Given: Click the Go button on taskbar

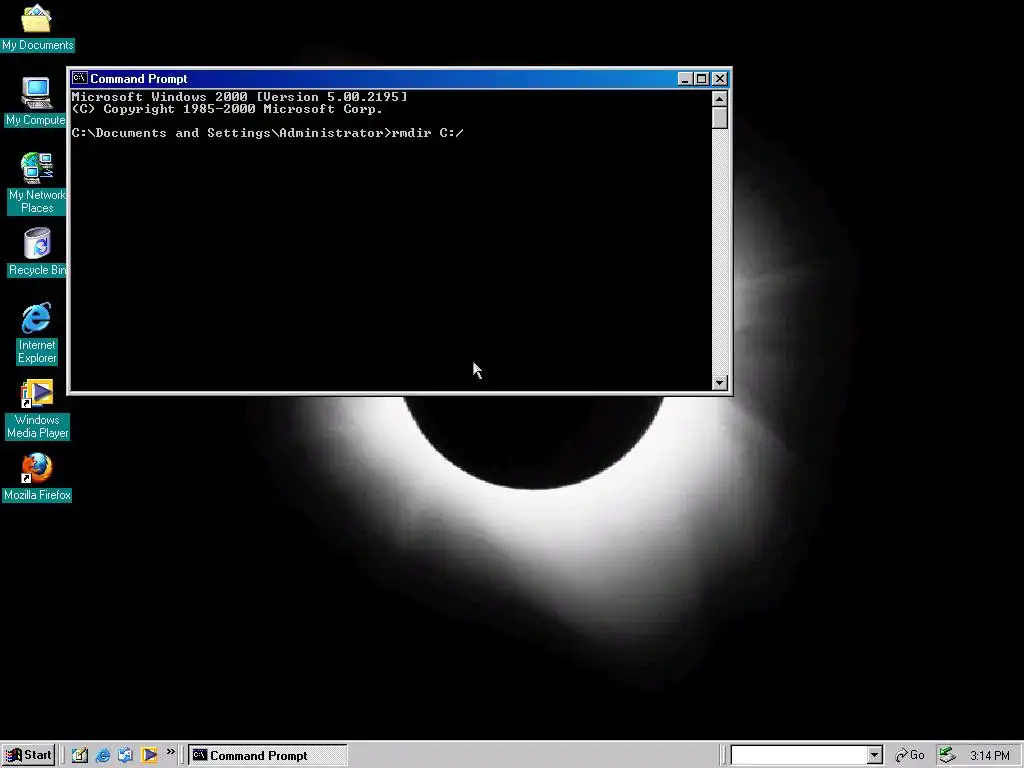Looking at the screenshot, I should (910, 755).
